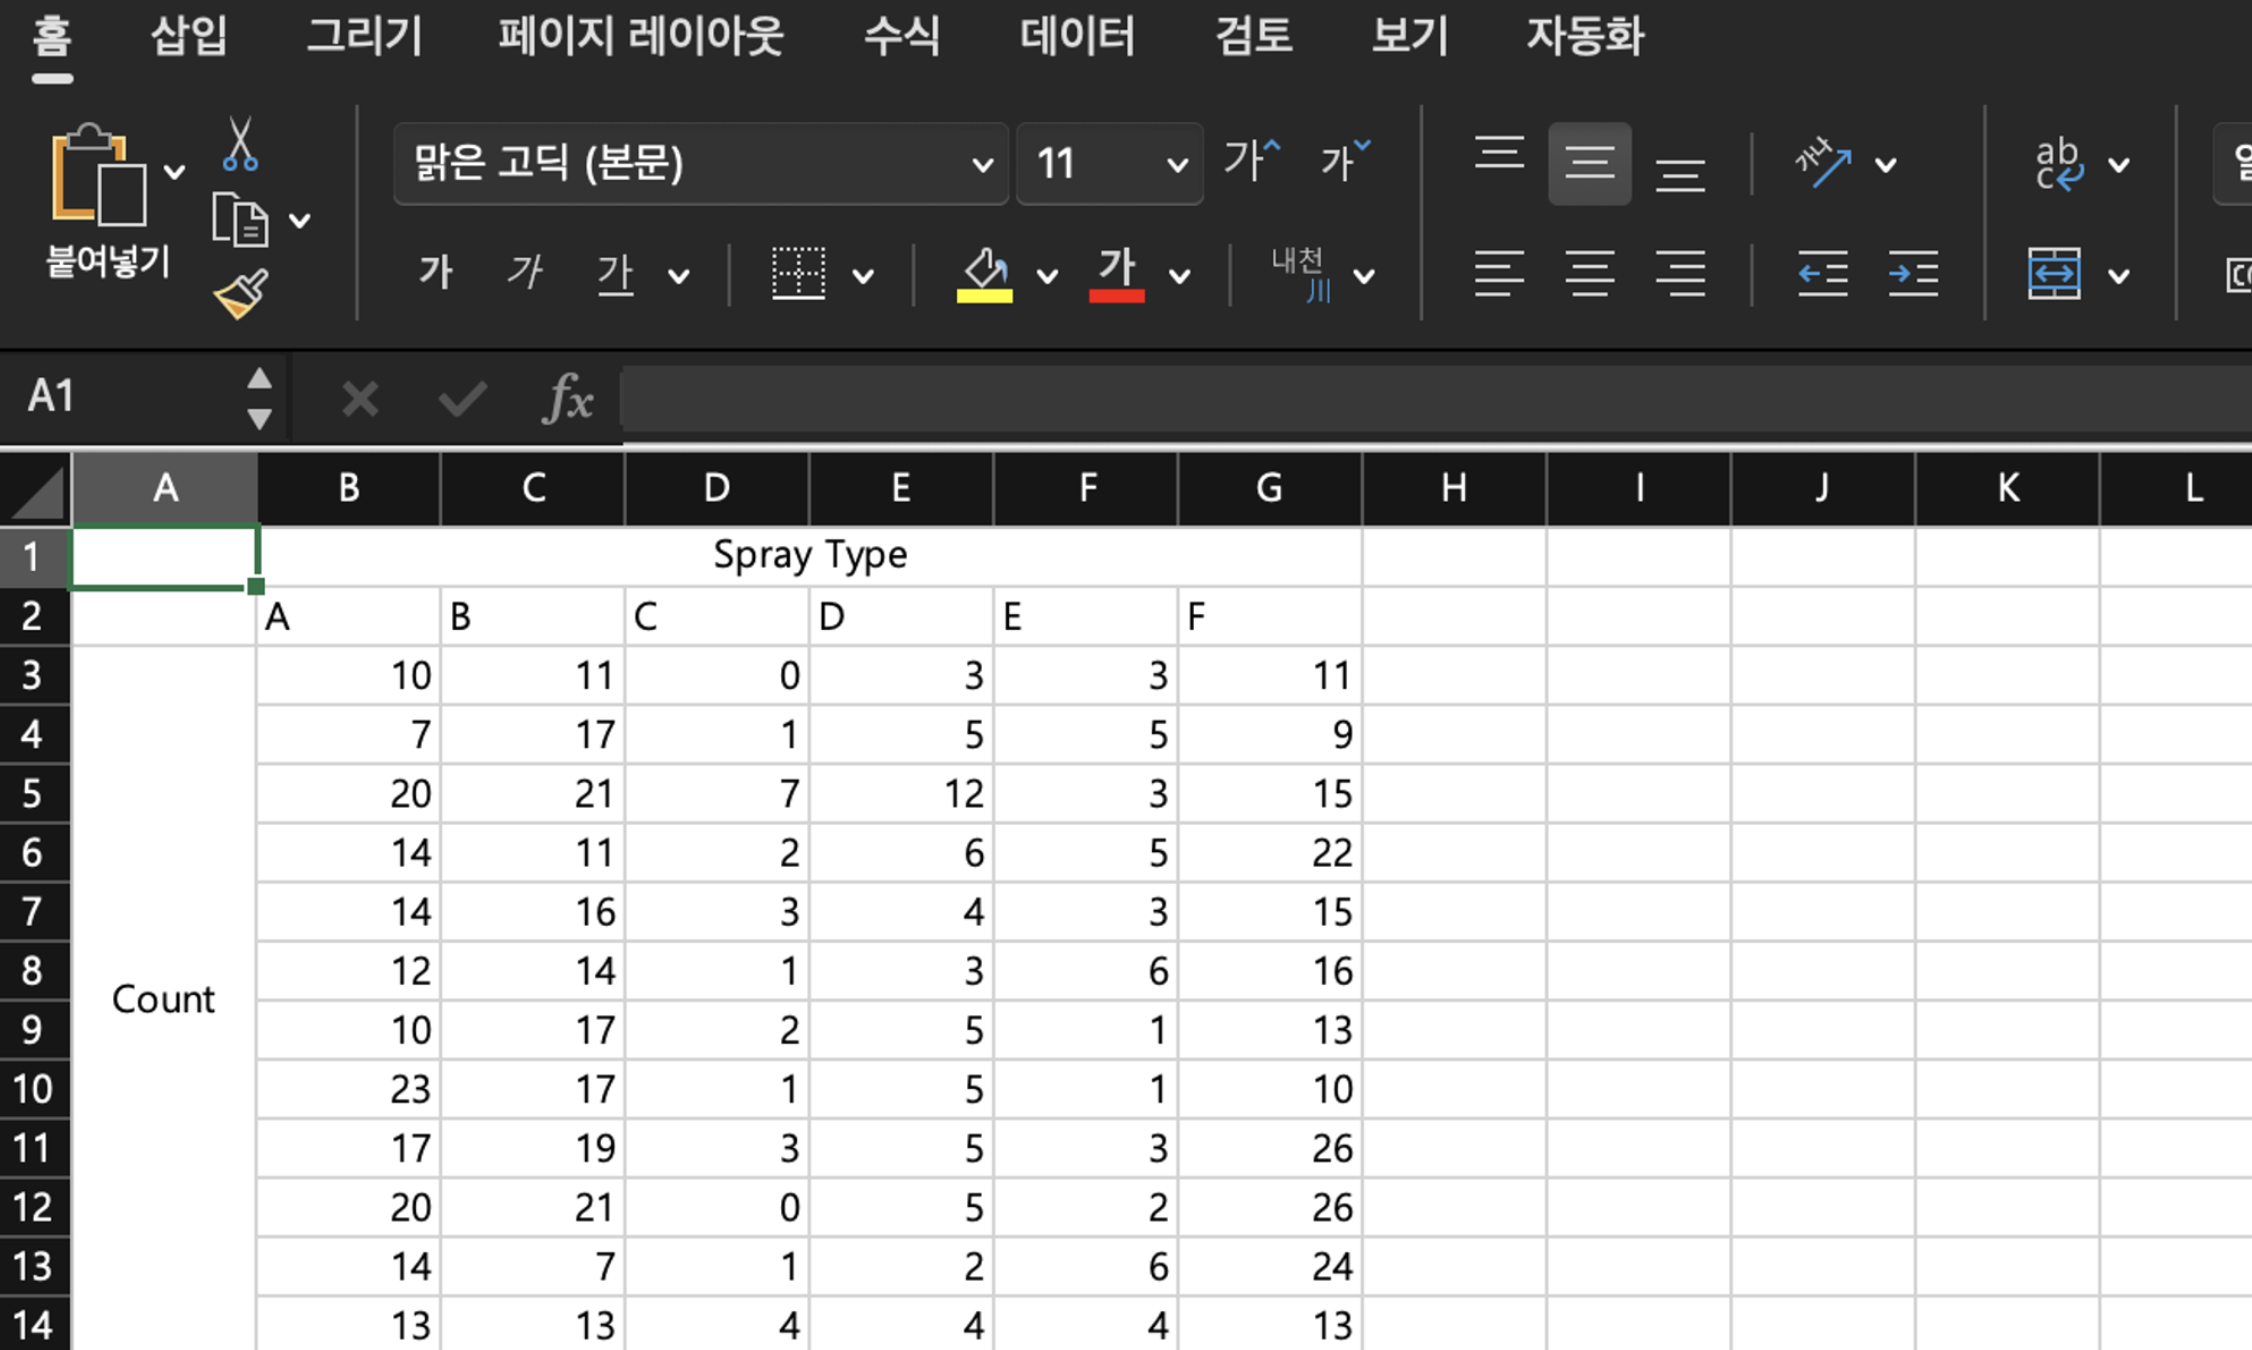The height and width of the screenshot is (1350, 2252).
Task: Expand the borders dropdown arrow
Action: (863, 276)
